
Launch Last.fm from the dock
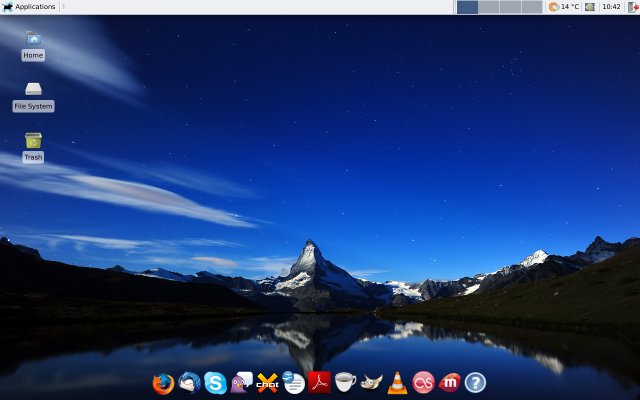coord(423,383)
